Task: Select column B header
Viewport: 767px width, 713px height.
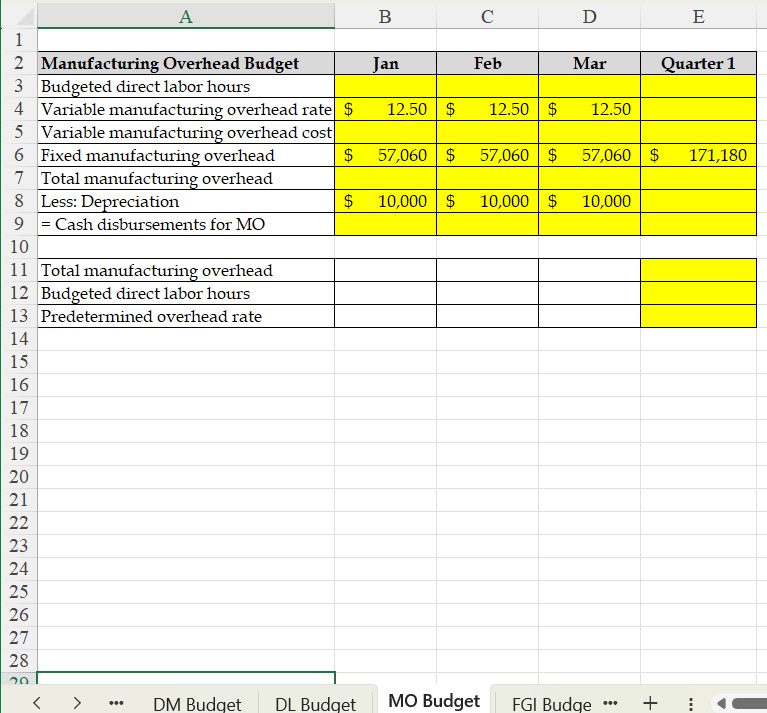Action: coord(385,17)
